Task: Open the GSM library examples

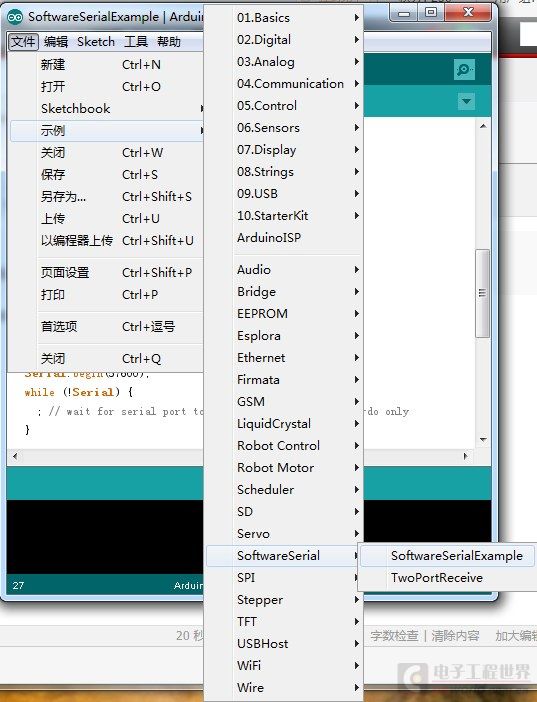Action: click(x=284, y=401)
